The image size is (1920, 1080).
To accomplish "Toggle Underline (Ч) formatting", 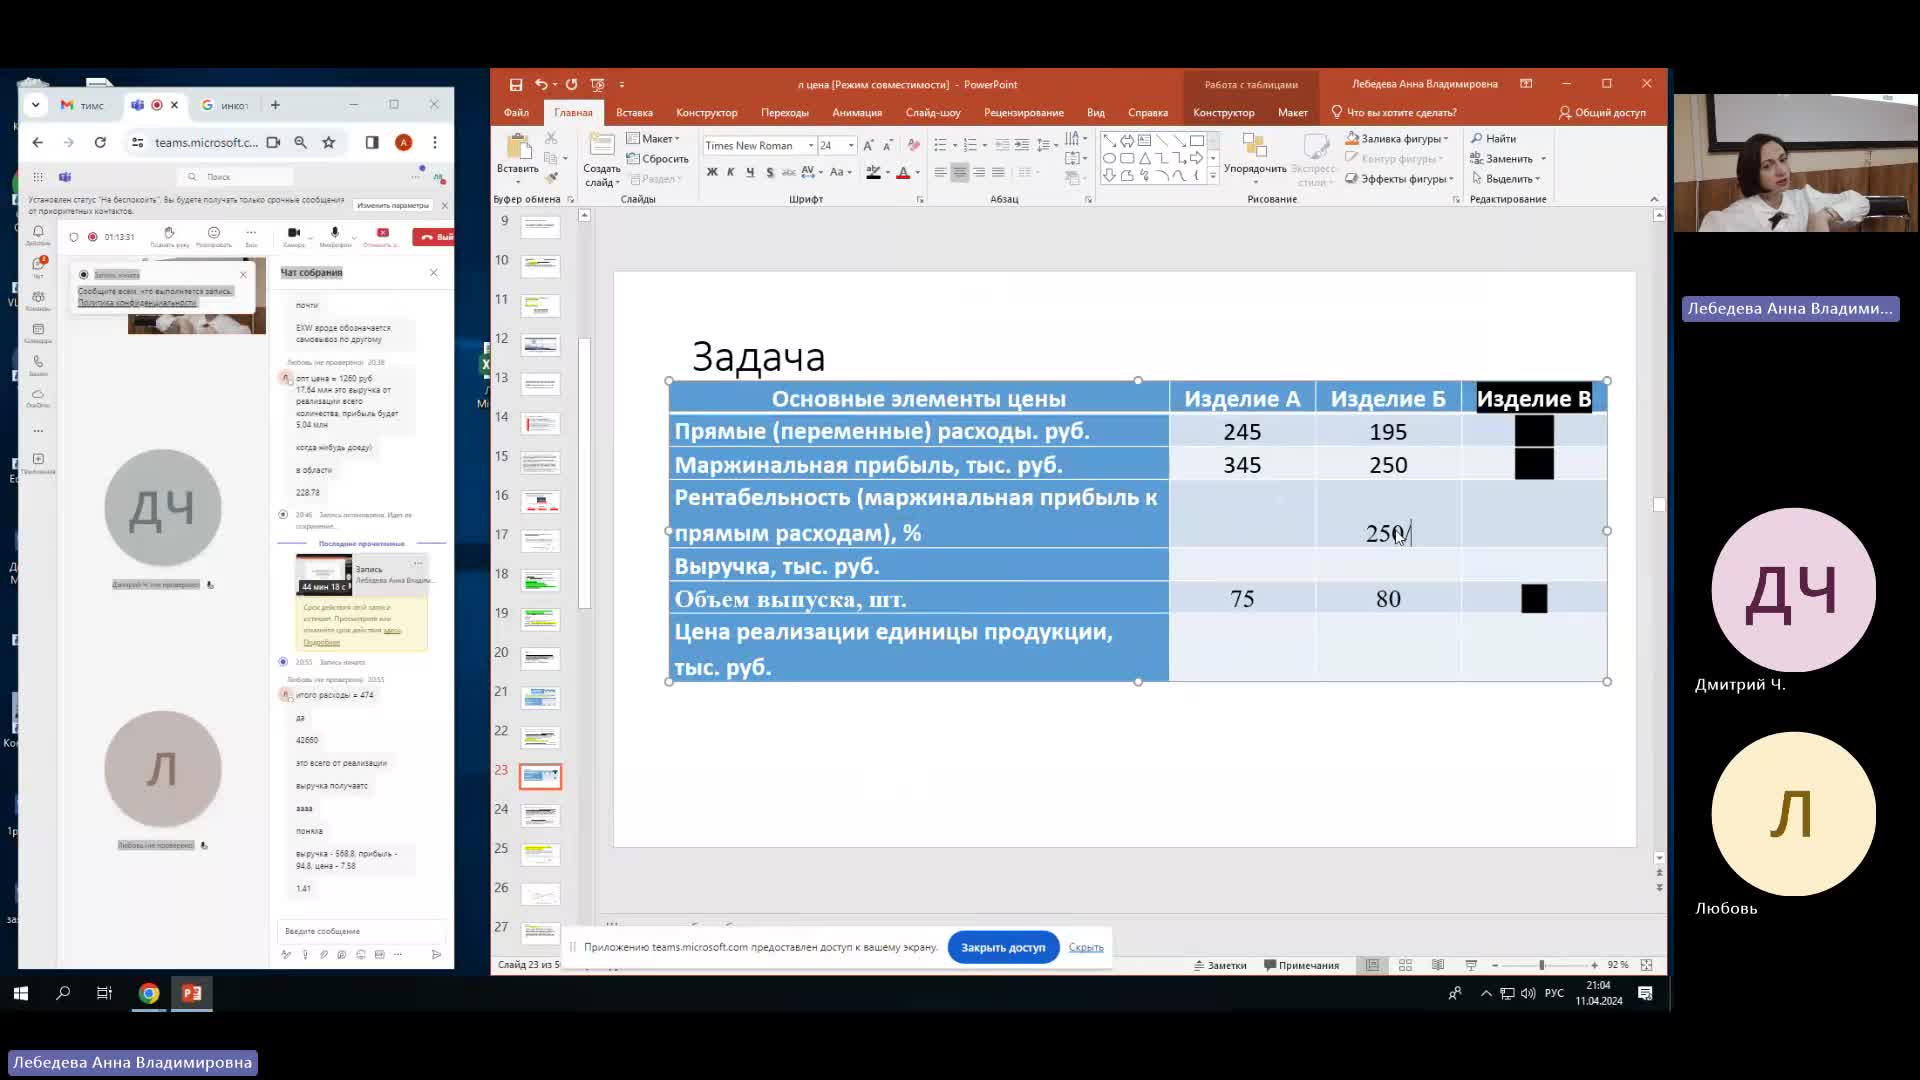I will (750, 173).
